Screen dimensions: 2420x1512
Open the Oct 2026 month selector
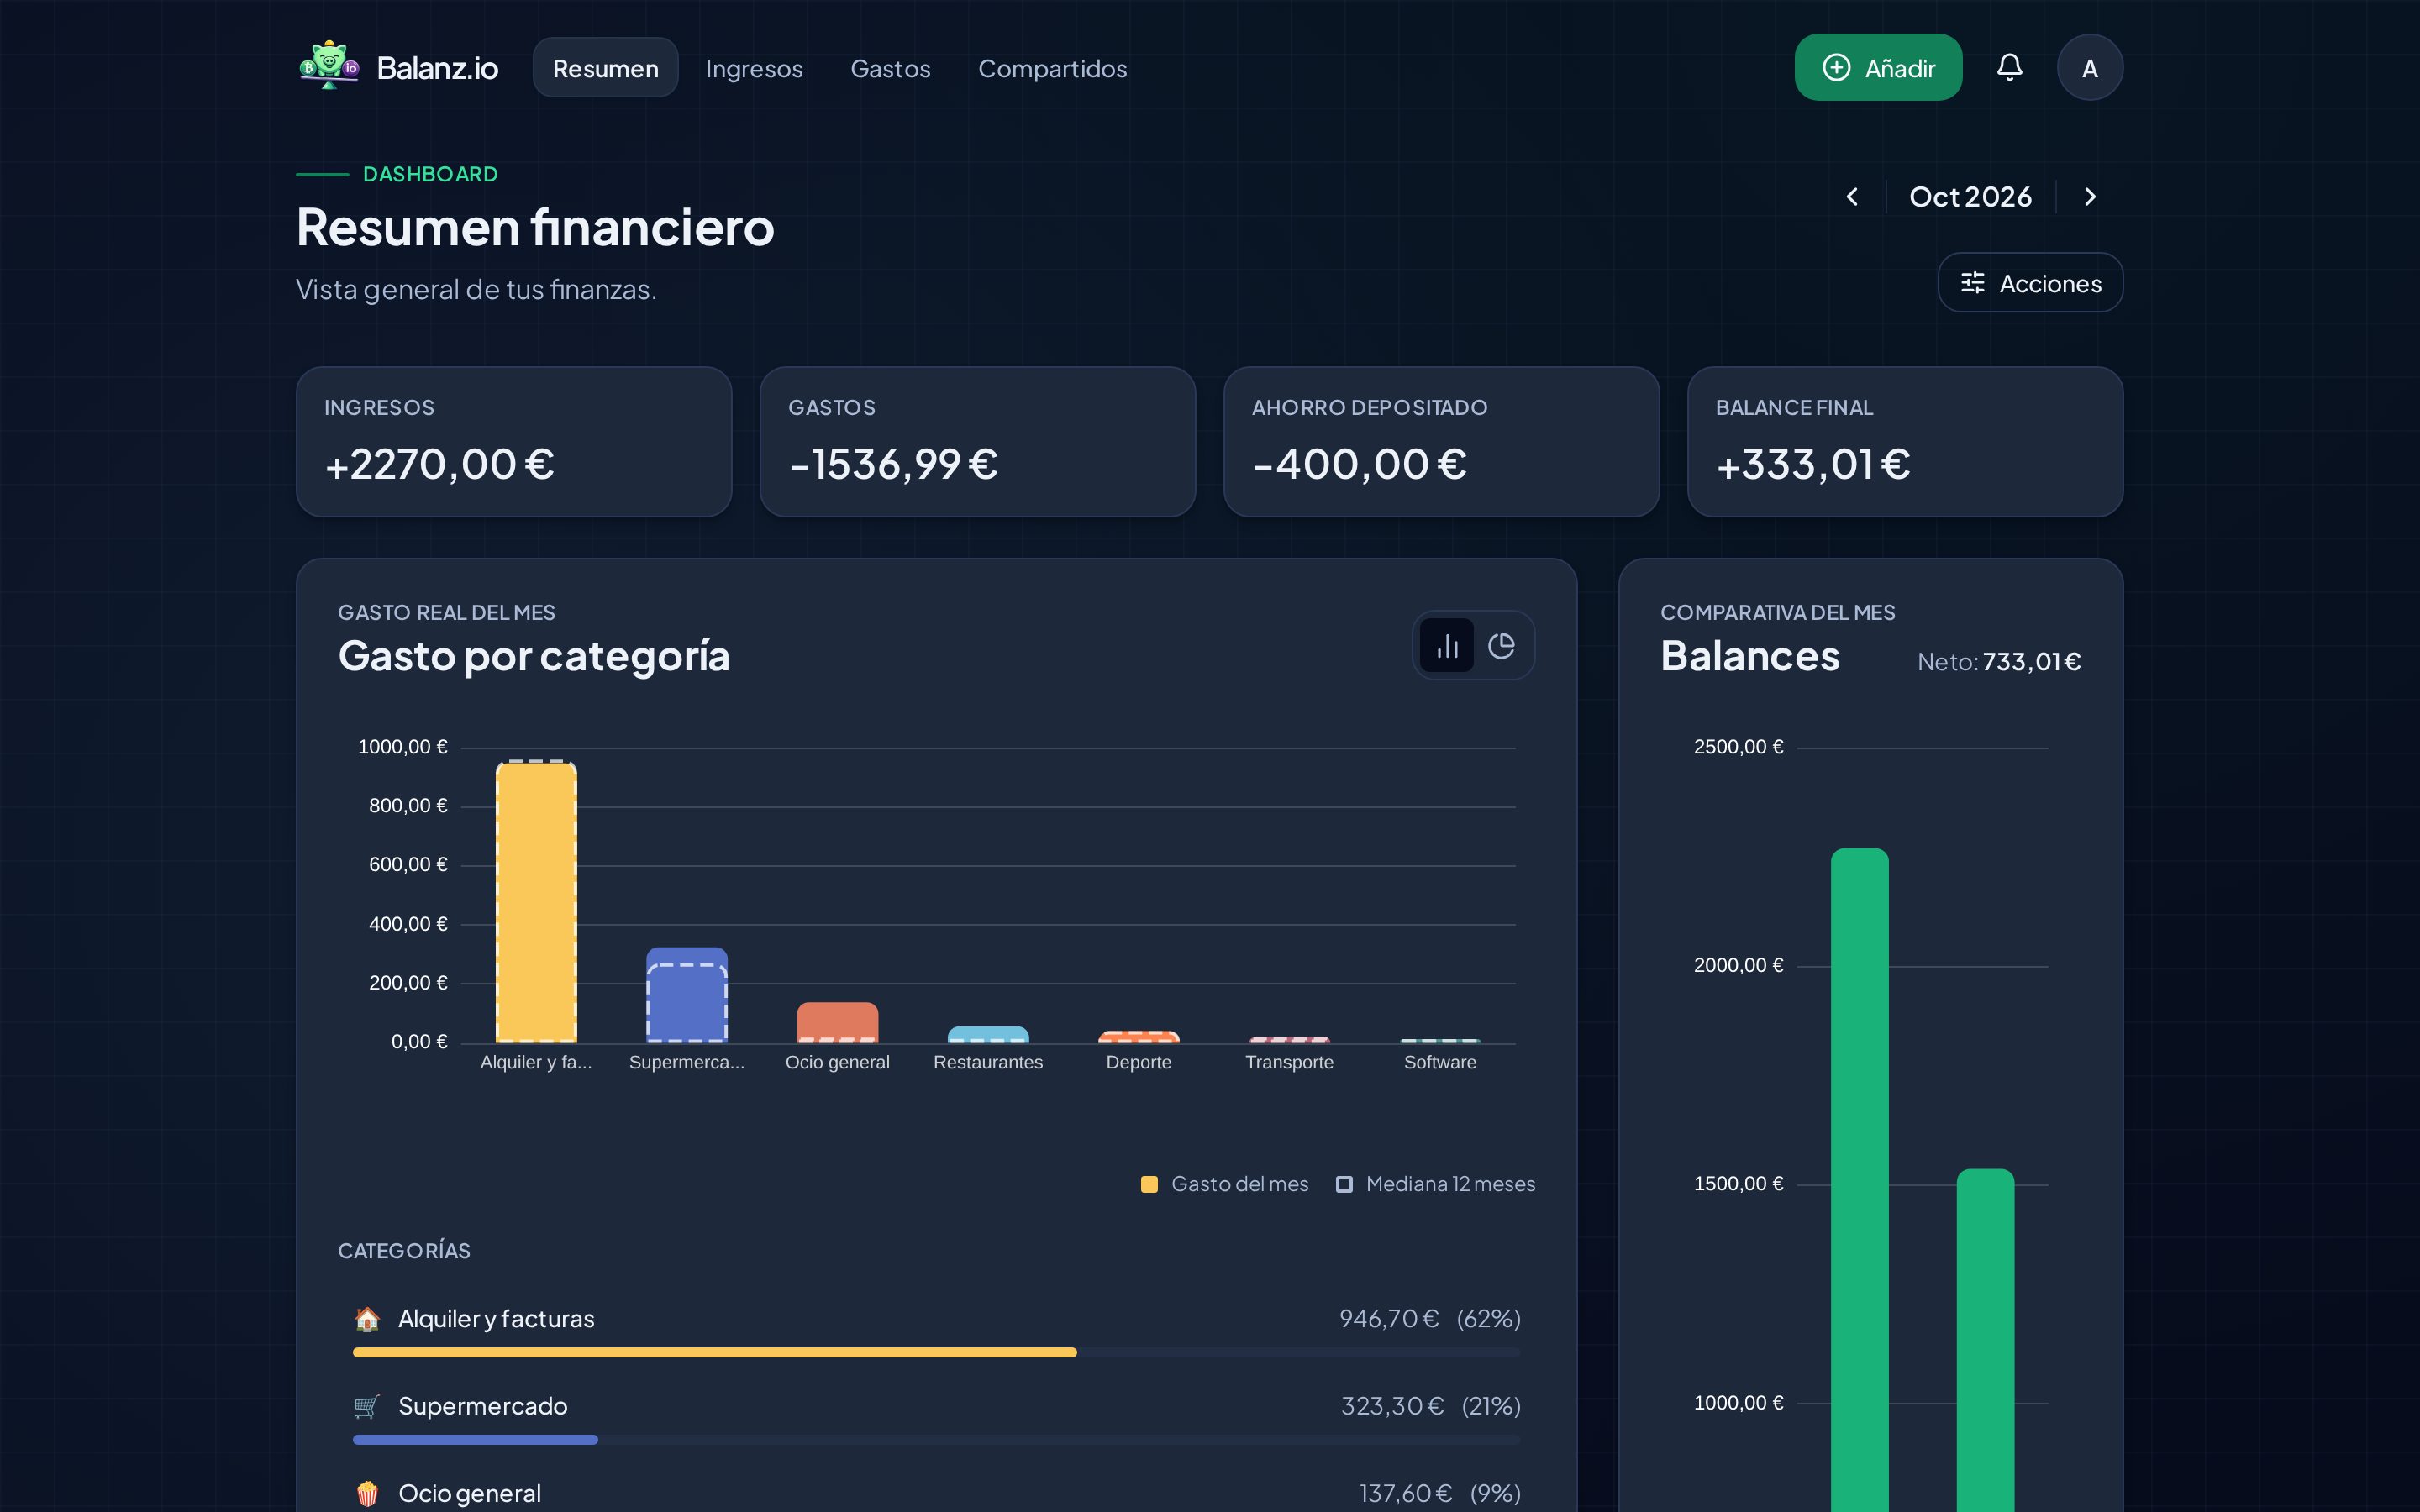click(1970, 197)
